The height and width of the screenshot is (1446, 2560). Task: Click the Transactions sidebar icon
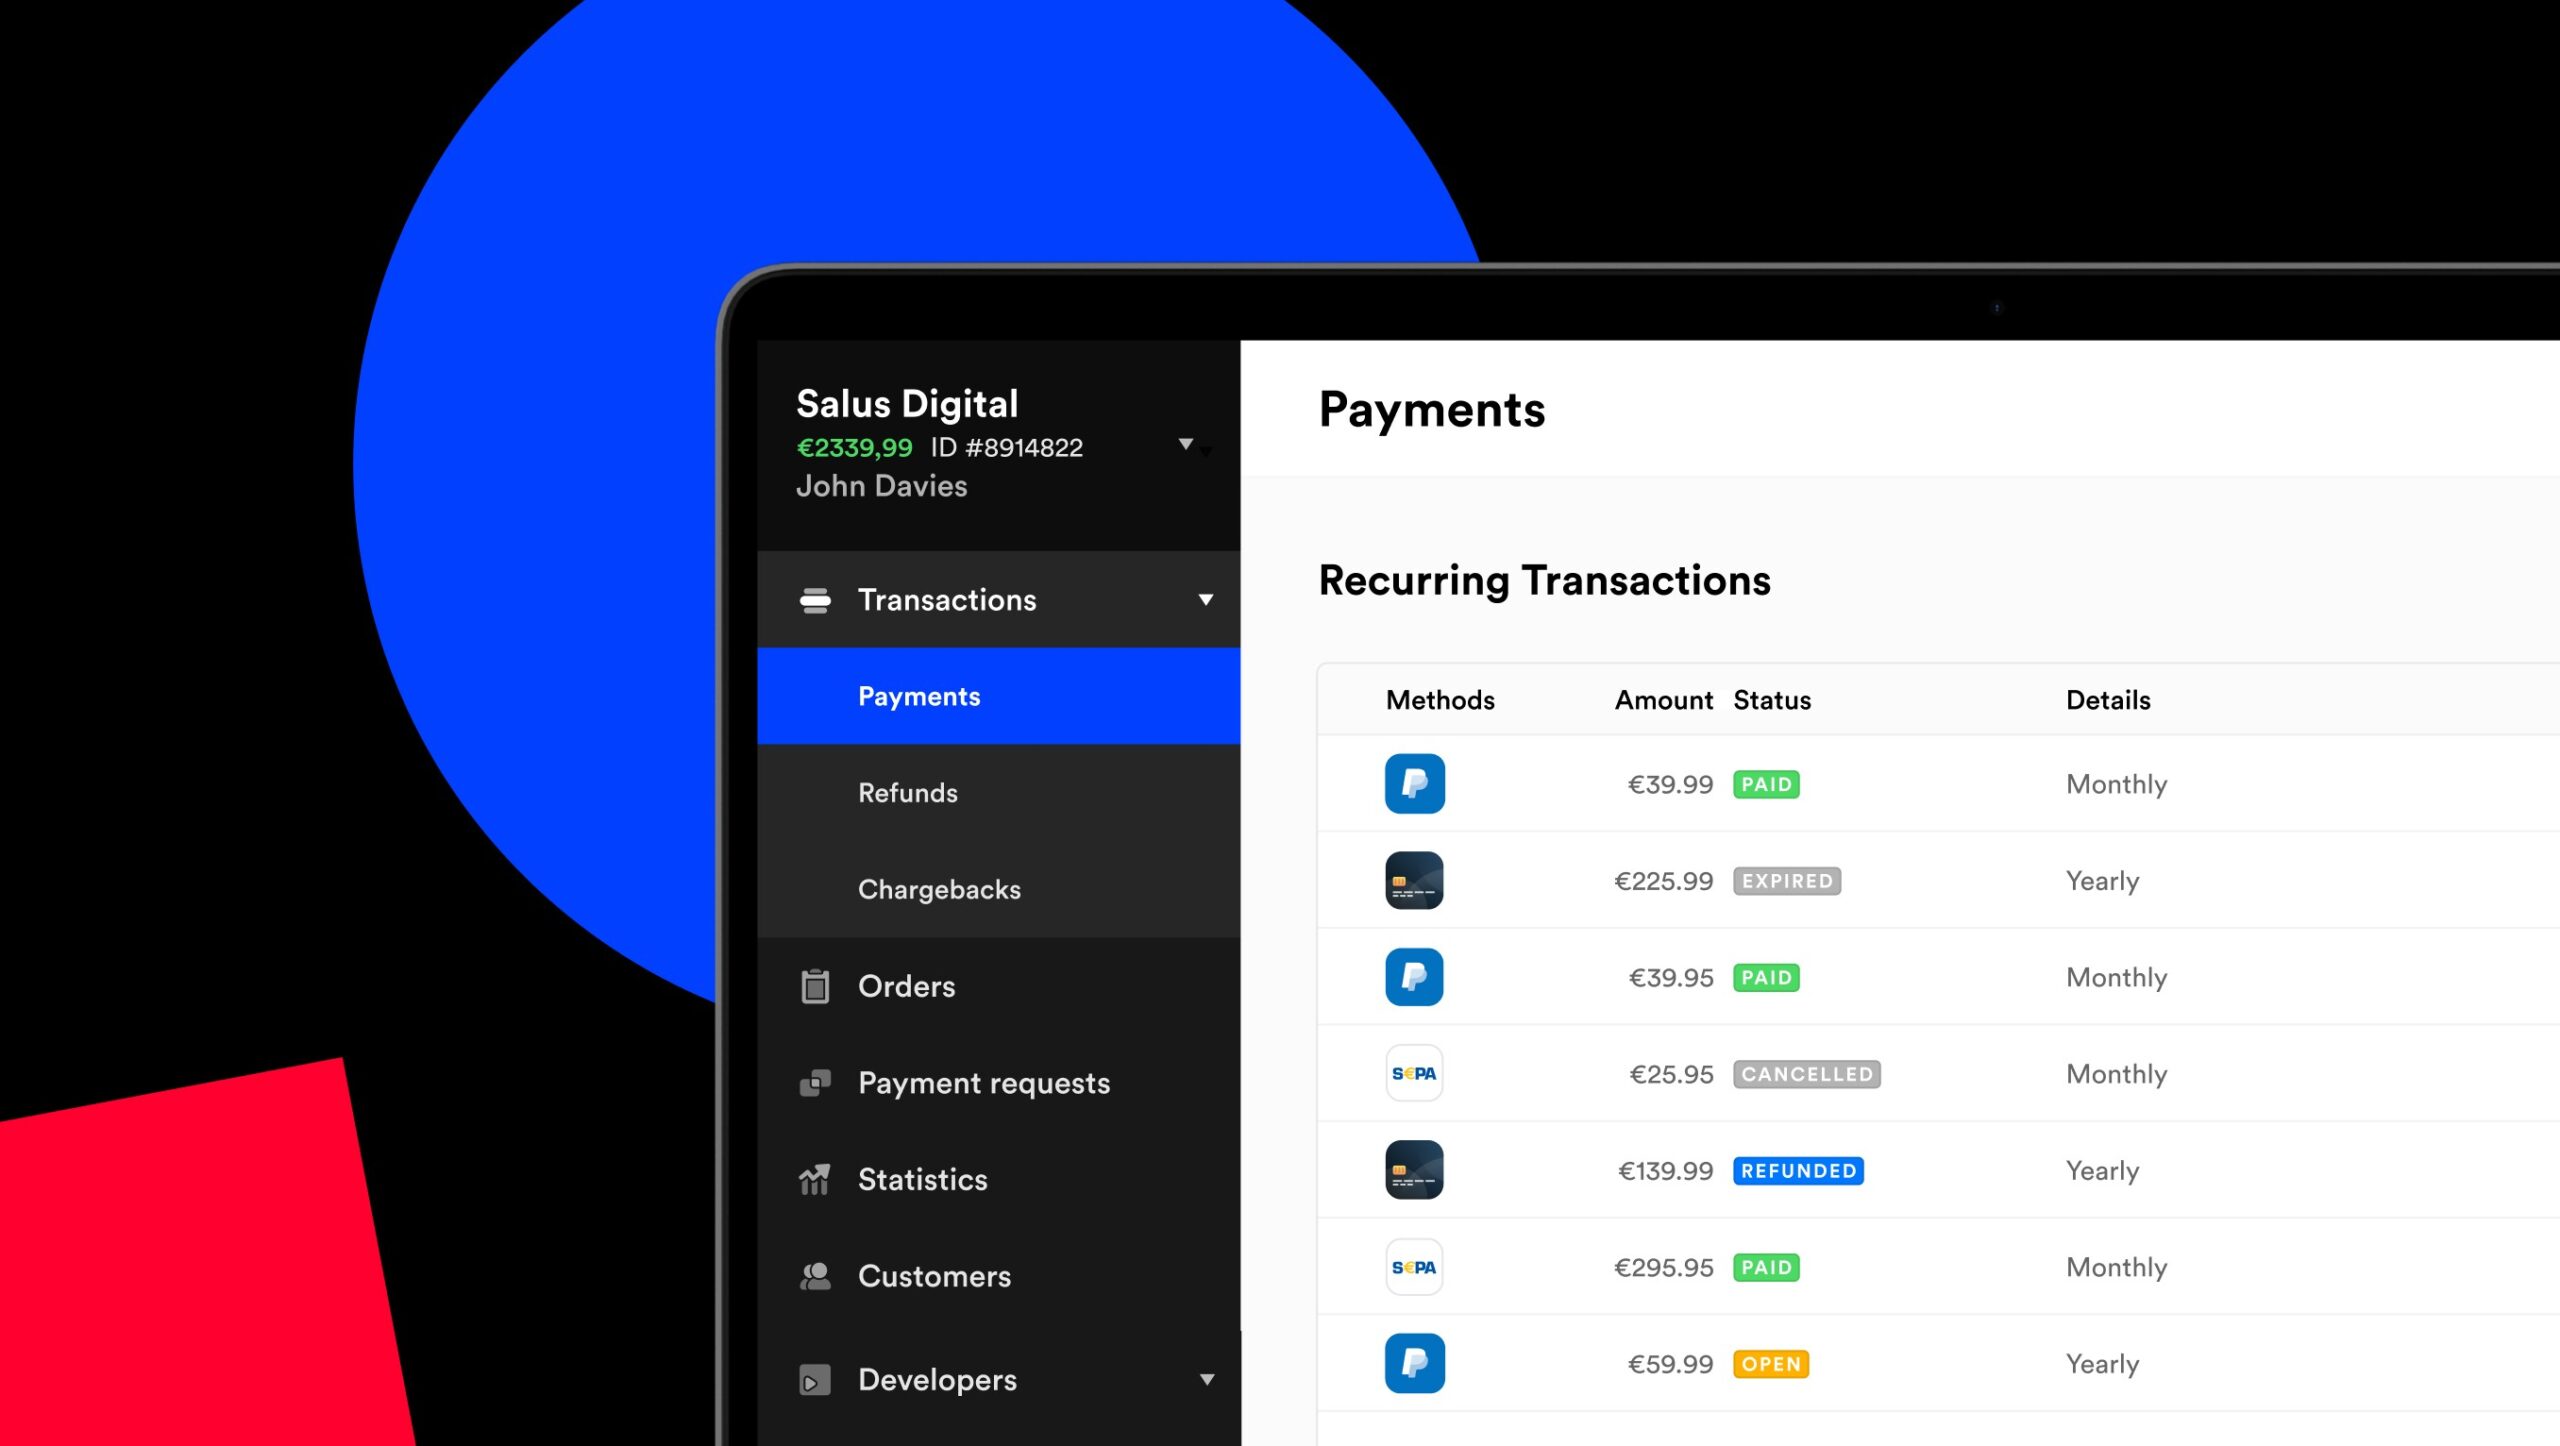click(x=816, y=600)
